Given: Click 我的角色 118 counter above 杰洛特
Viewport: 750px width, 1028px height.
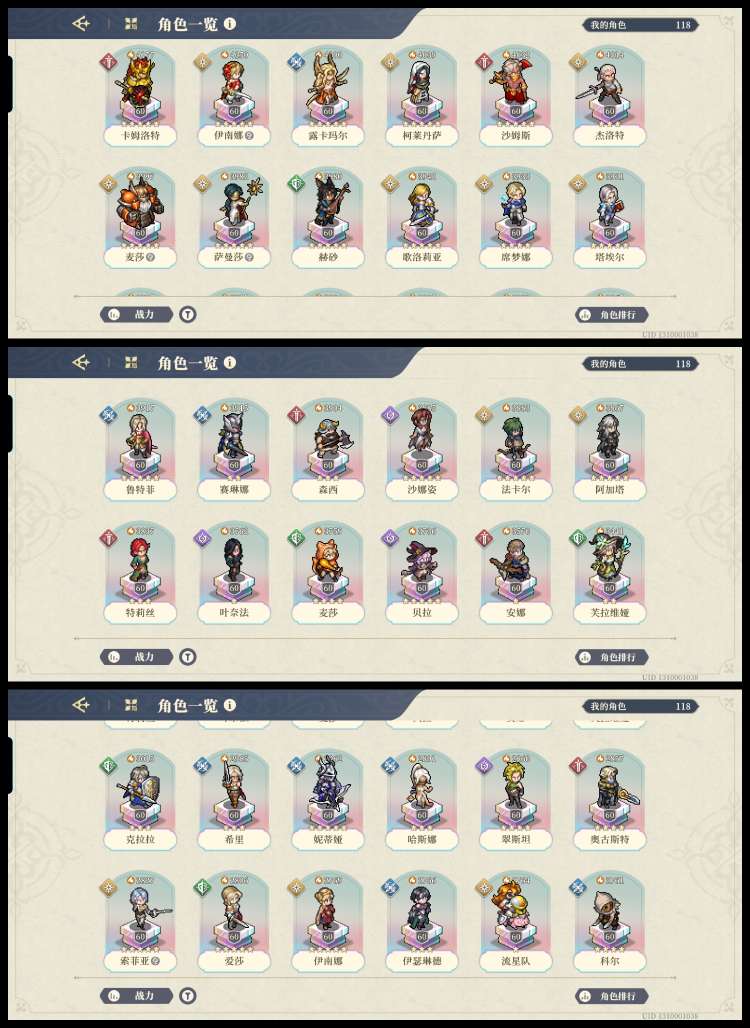Looking at the screenshot, I should 640,25.
